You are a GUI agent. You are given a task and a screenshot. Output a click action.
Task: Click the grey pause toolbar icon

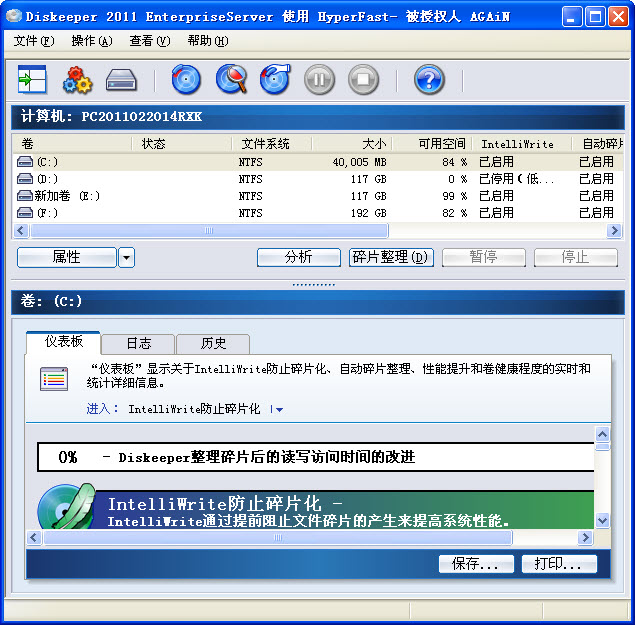tap(320, 80)
